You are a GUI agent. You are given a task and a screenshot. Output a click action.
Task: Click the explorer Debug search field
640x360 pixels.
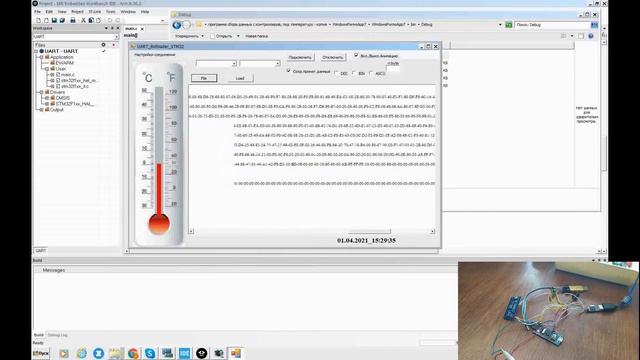[552, 25]
